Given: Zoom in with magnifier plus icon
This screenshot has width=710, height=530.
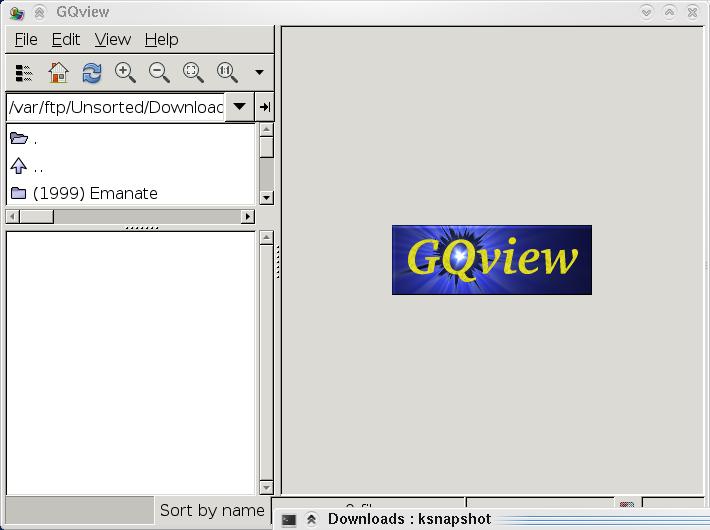Looking at the screenshot, I should pos(125,72).
